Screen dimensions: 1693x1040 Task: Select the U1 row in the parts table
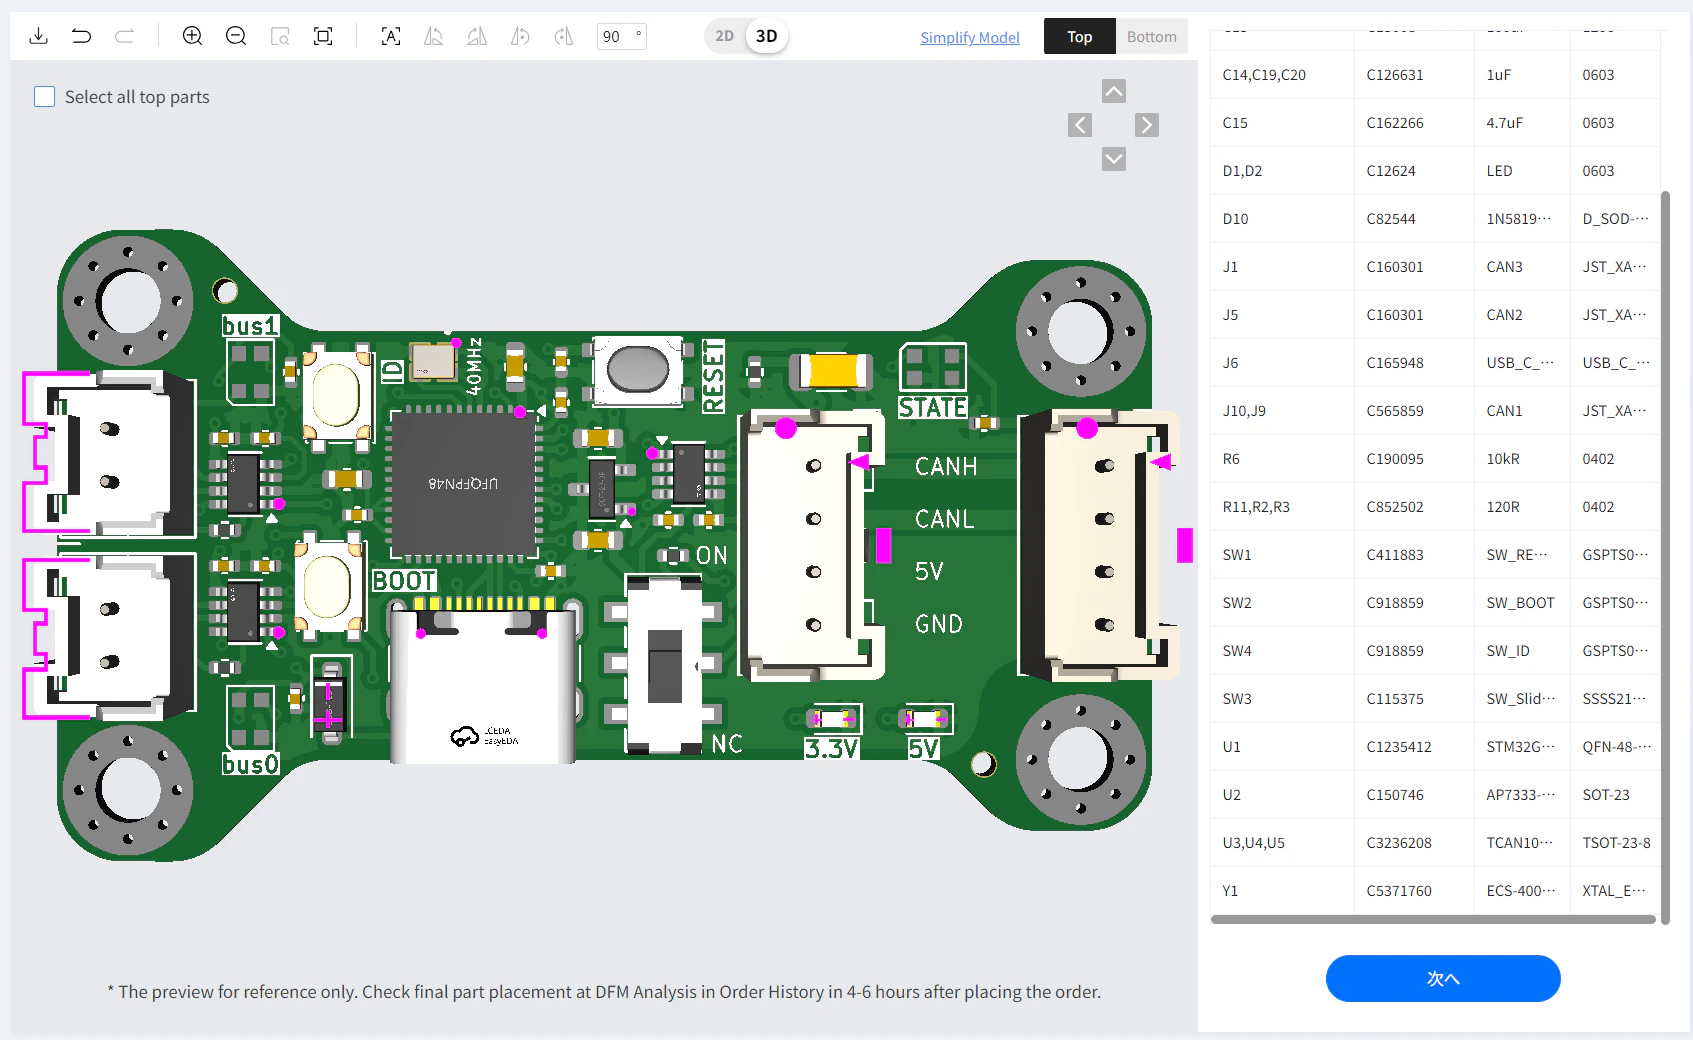pyautogui.click(x=1435, y=747)
